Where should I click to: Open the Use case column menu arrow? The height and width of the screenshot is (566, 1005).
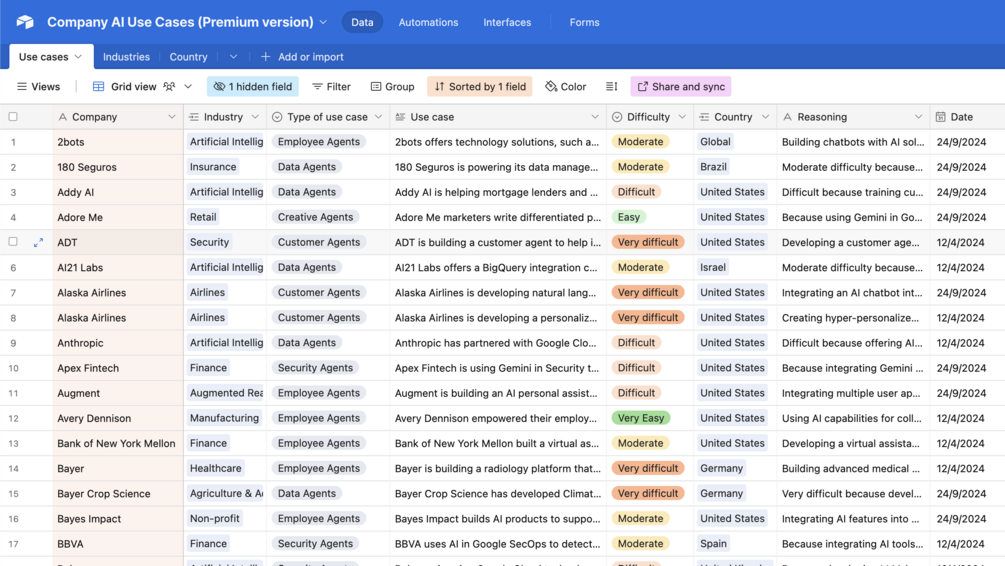pos(595,117)
